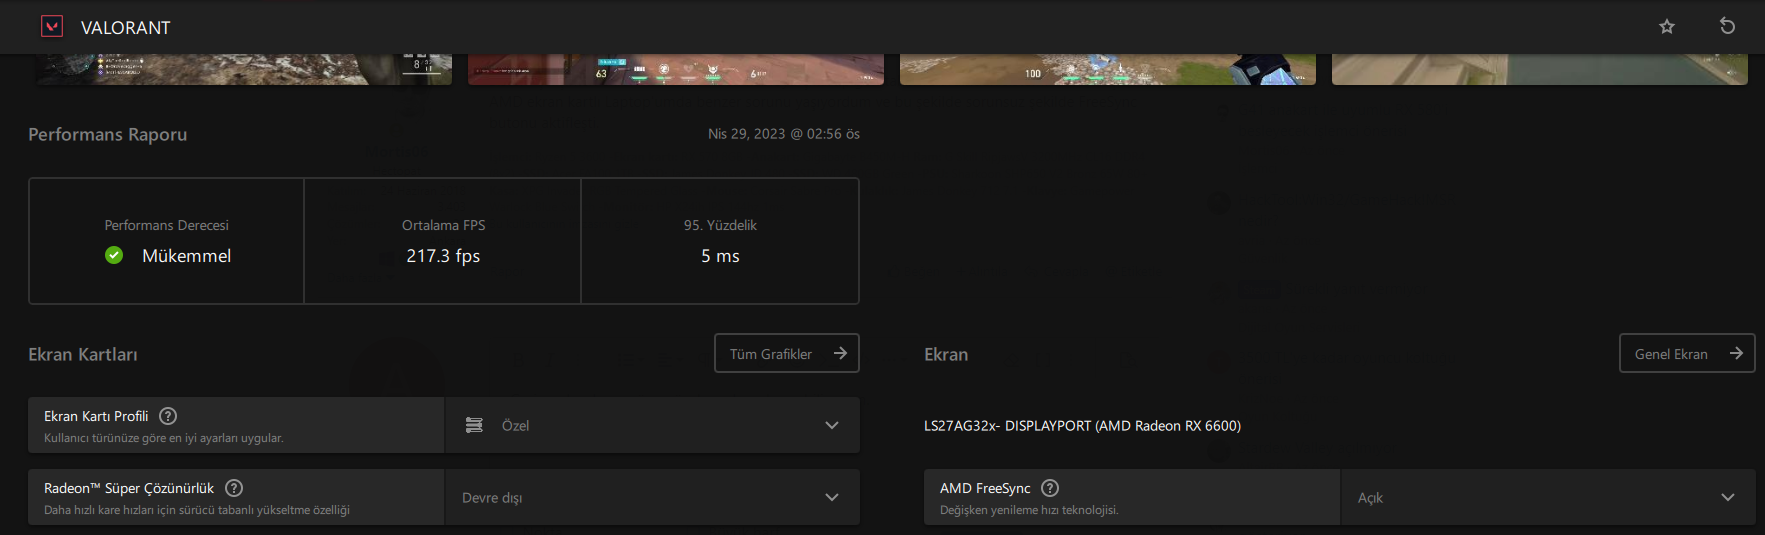This screenshot has width=1765, height=535.
Task: Click the Mükemmel performance rating text
Action: click(x=186, y=256)
